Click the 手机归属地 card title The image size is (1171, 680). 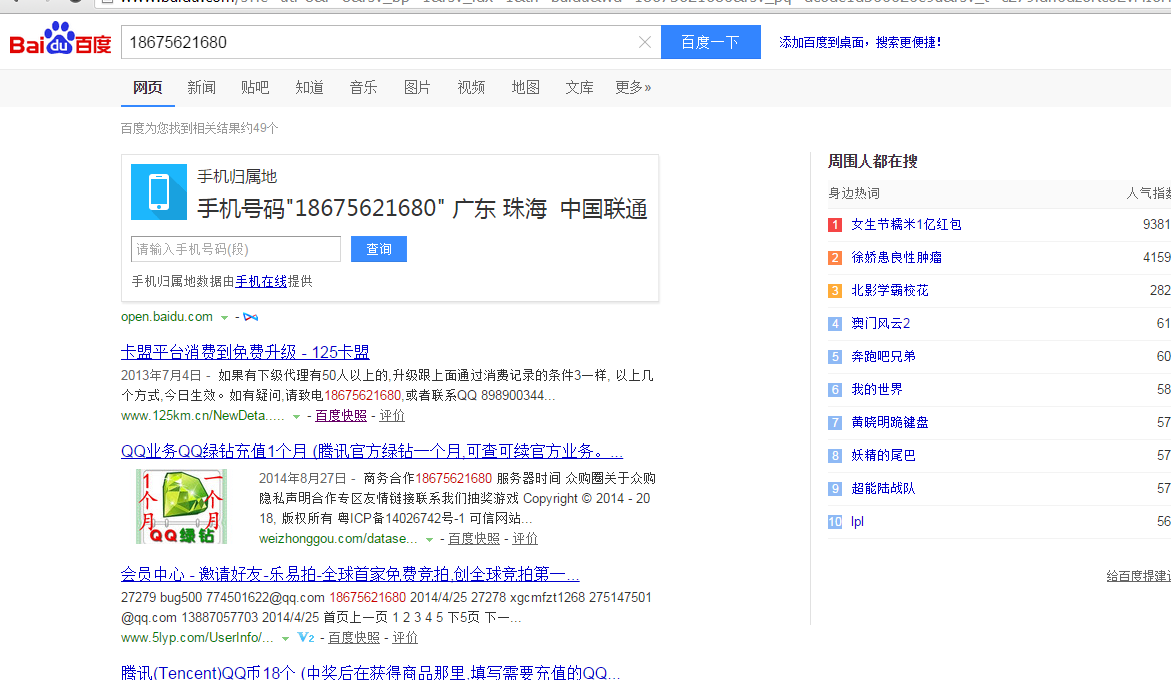pyautogui.click(x=237, y=176)
